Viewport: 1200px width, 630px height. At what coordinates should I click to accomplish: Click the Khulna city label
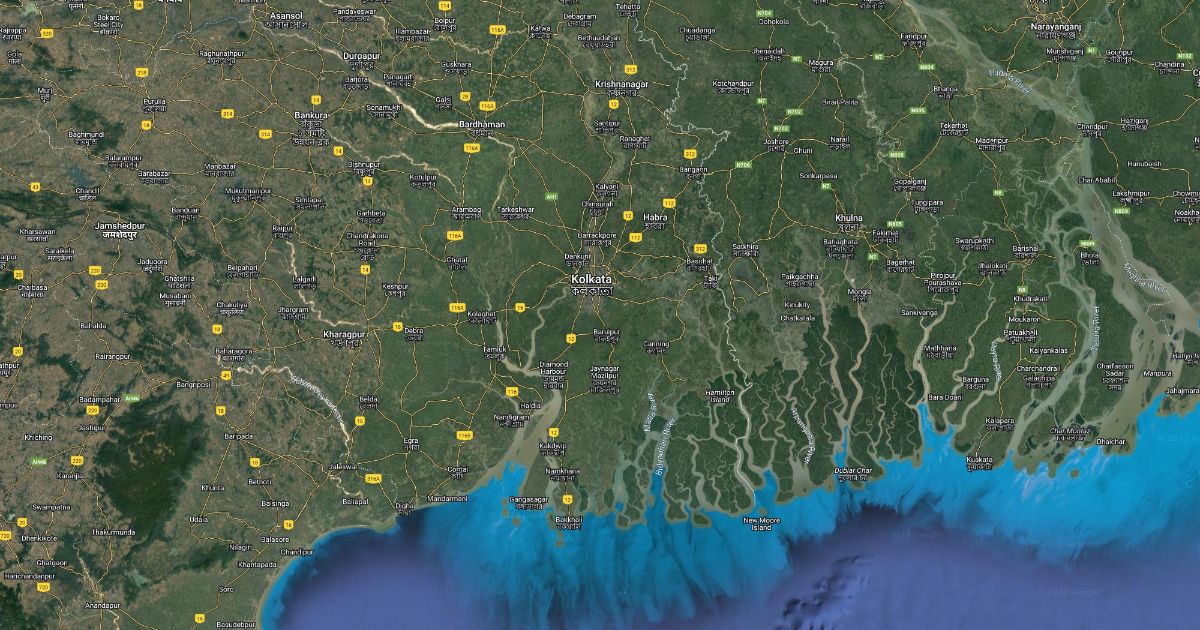click(x=848, y=218)
